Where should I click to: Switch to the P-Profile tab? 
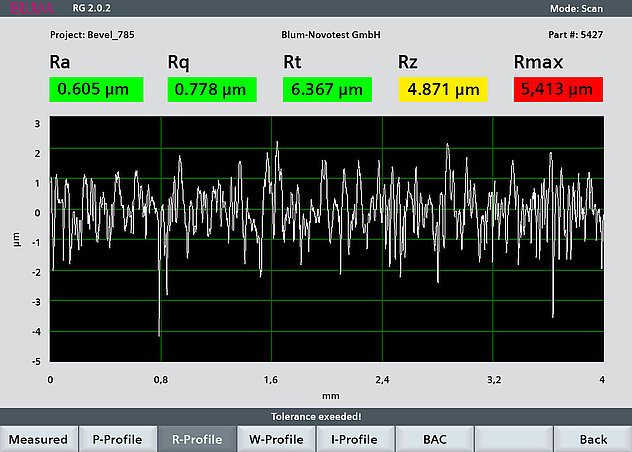pos(117,439)
